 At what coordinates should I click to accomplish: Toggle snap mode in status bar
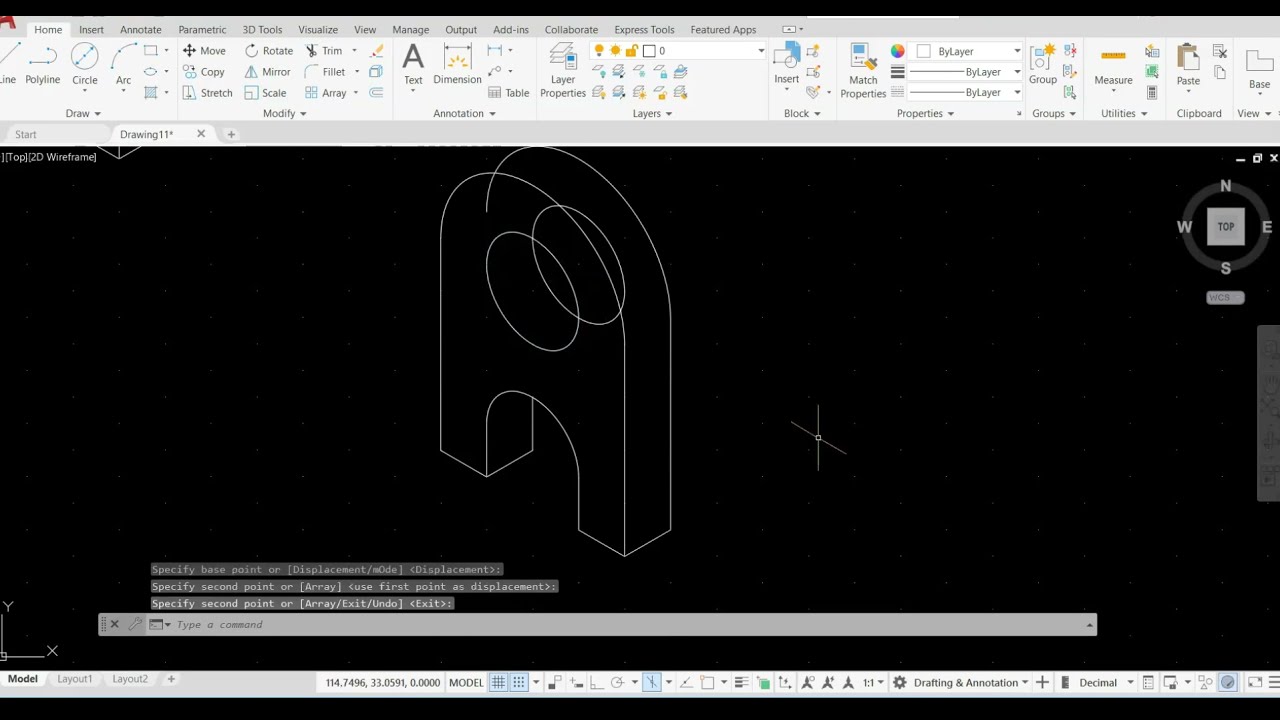(x=519, y=683)
